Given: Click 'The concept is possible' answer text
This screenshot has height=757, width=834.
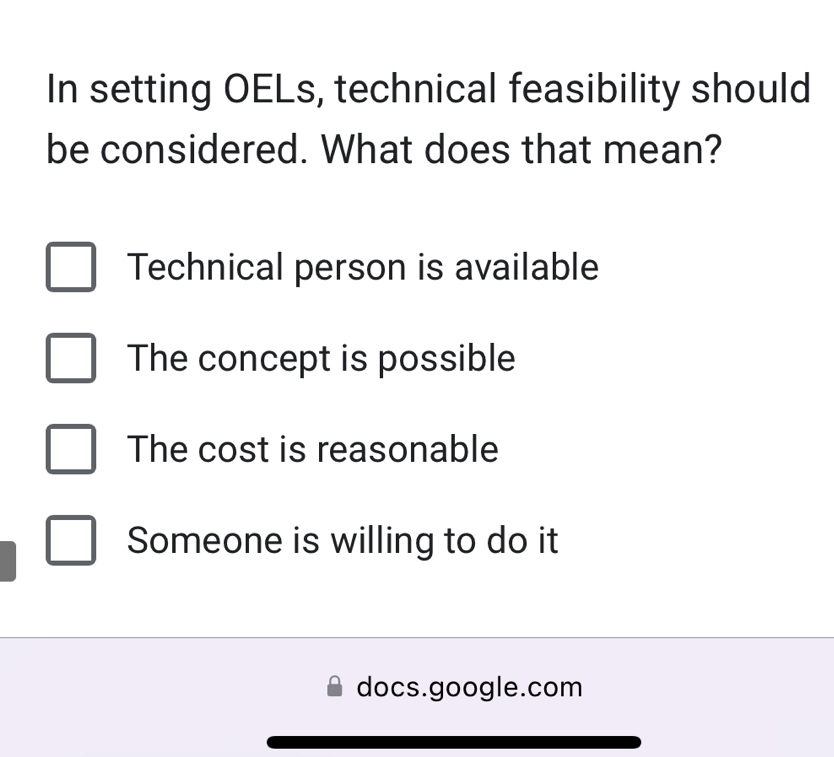Looking at the screenshot, I should (x=321, y=358).
